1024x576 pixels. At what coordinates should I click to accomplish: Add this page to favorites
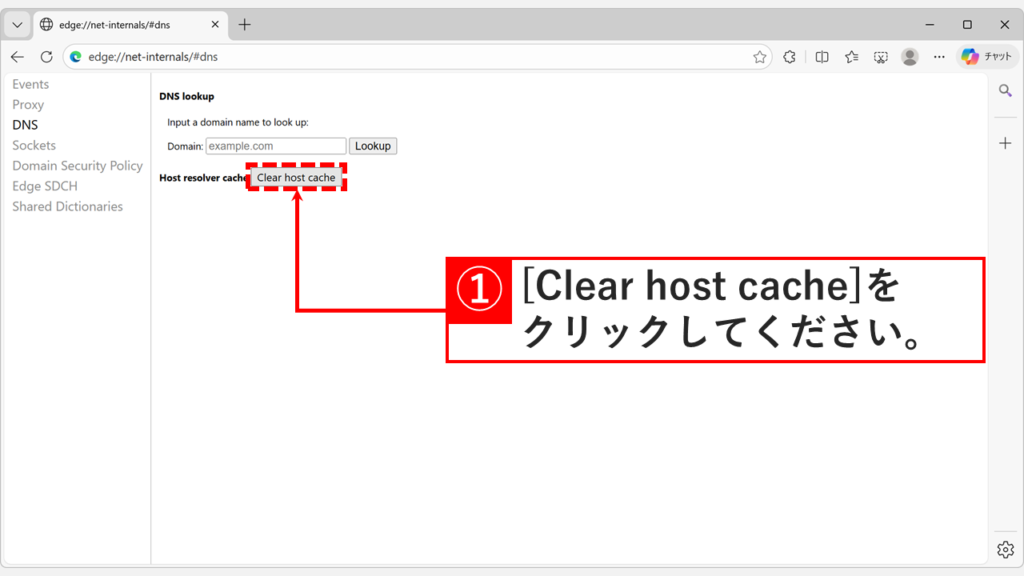tap(760, 57)
